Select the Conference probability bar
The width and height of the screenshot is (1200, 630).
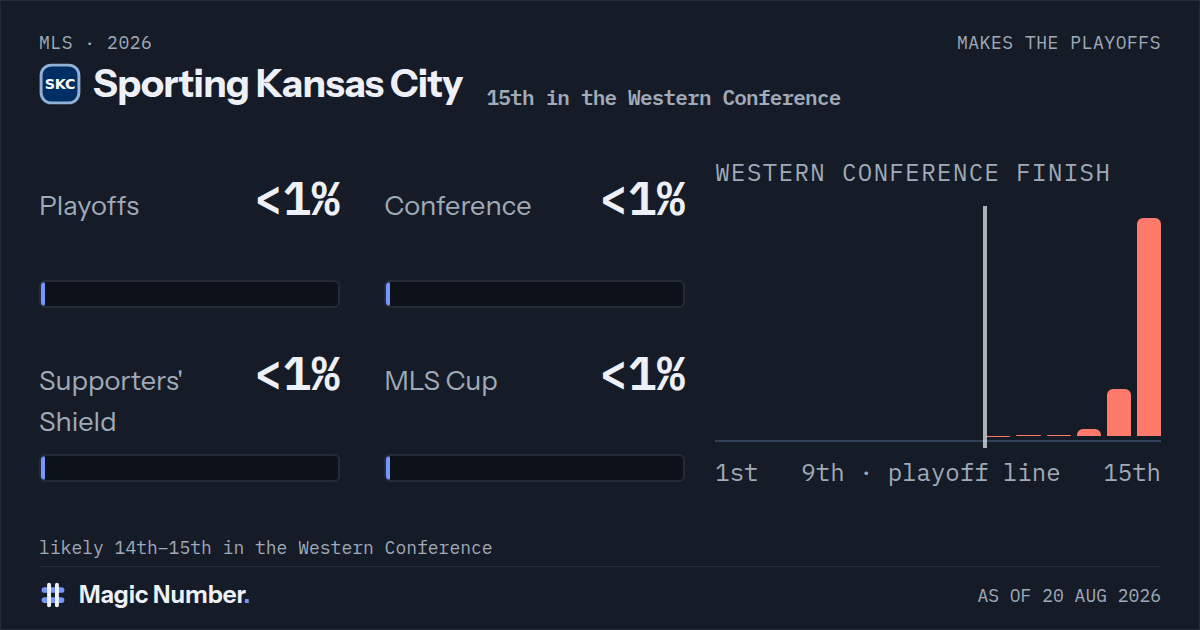click(535, 294)
